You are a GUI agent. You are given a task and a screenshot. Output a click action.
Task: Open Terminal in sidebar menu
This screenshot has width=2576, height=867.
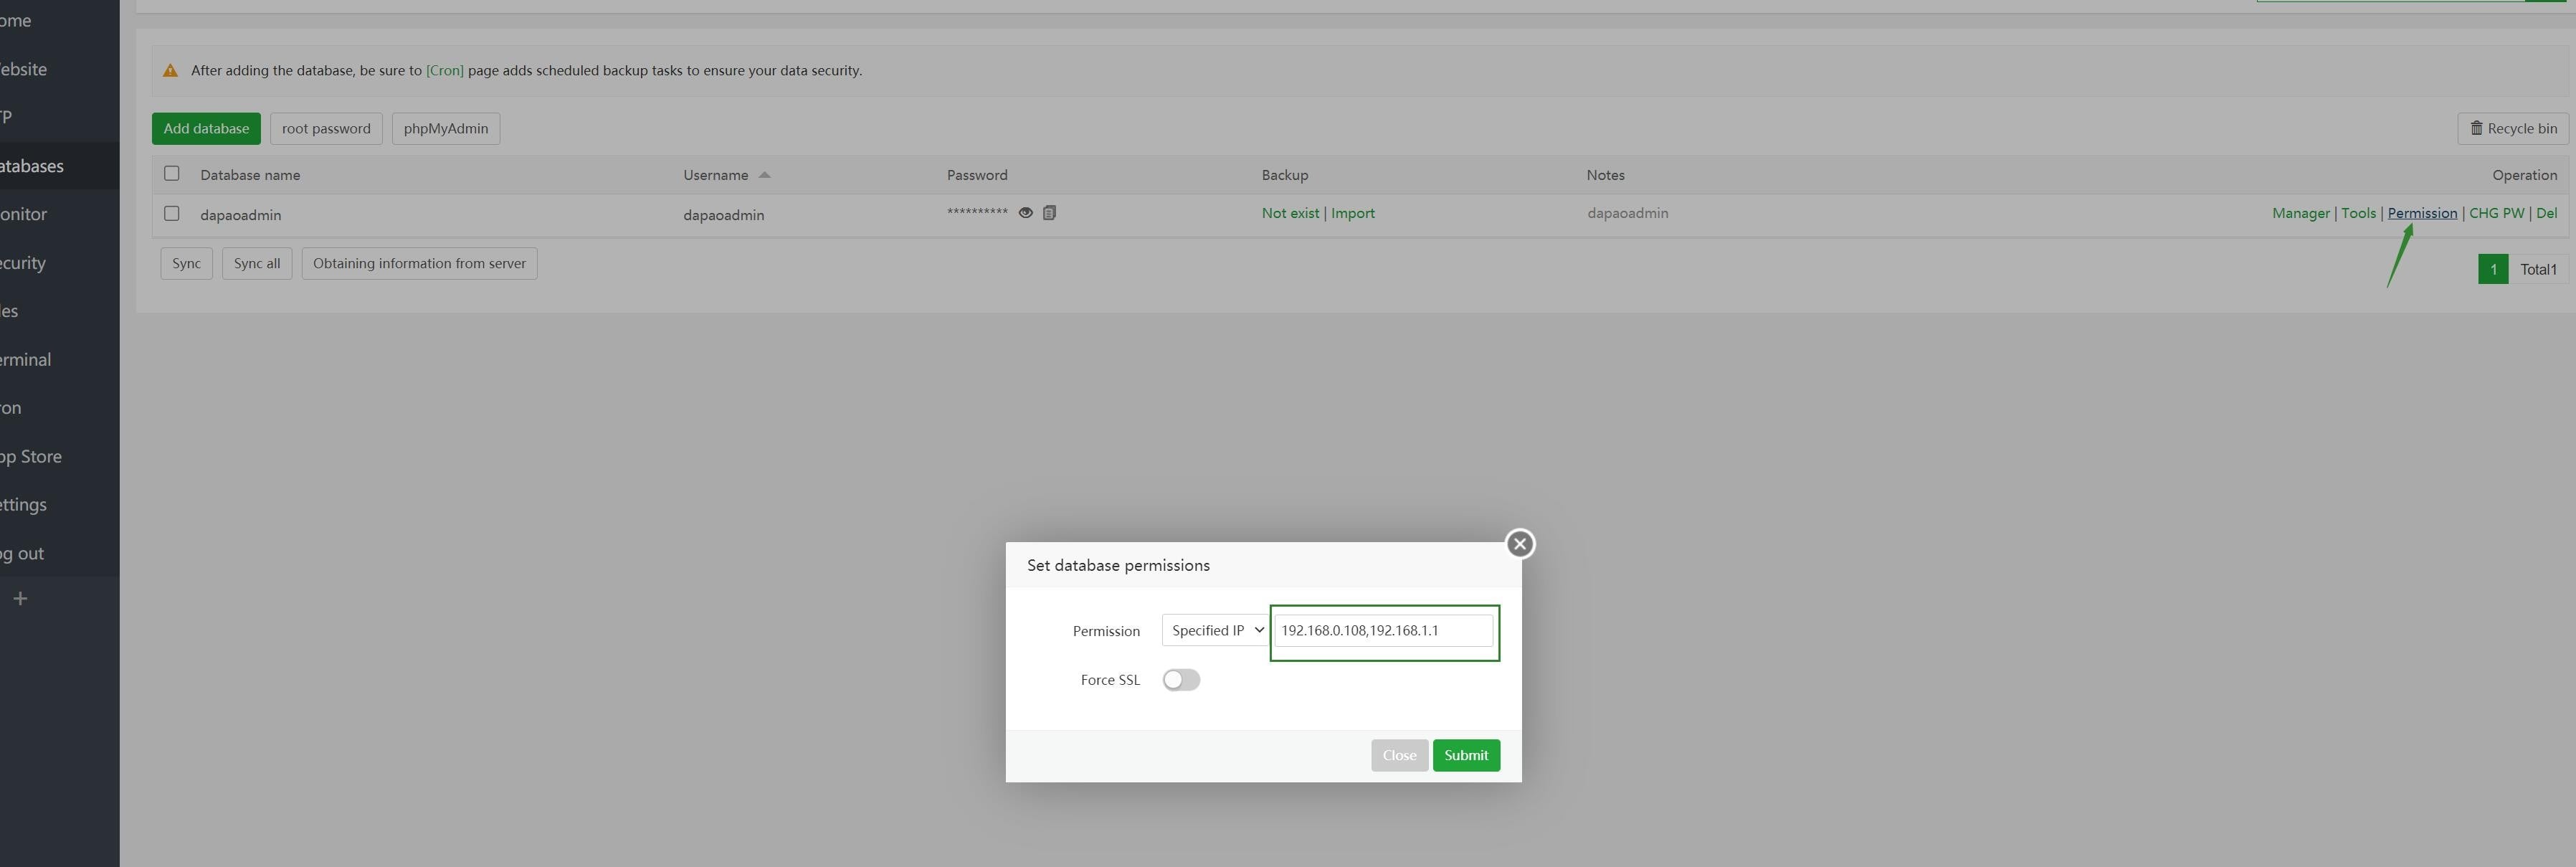26,359
